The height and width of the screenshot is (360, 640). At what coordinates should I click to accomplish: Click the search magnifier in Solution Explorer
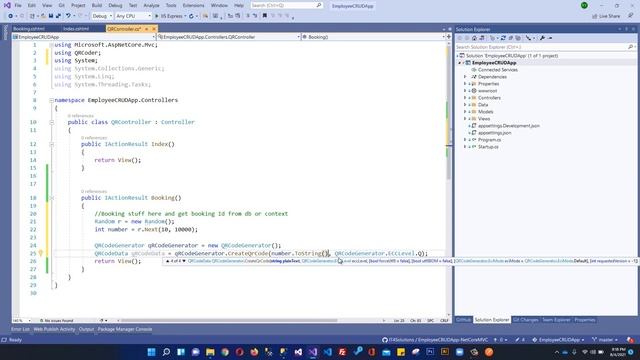point(630,47)
